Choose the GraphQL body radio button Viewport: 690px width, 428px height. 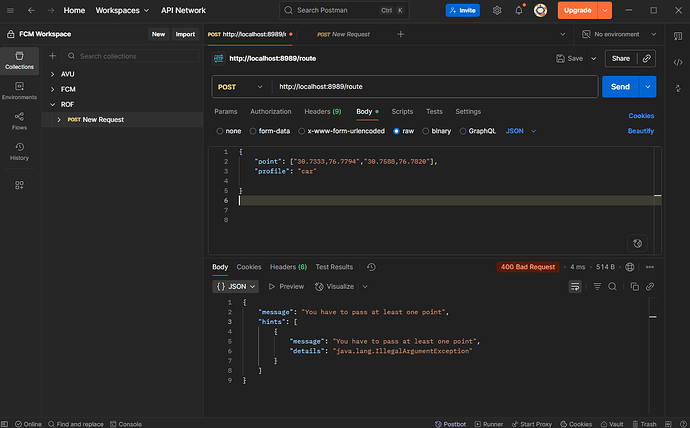pyautogui.click(x=478, y=130)
